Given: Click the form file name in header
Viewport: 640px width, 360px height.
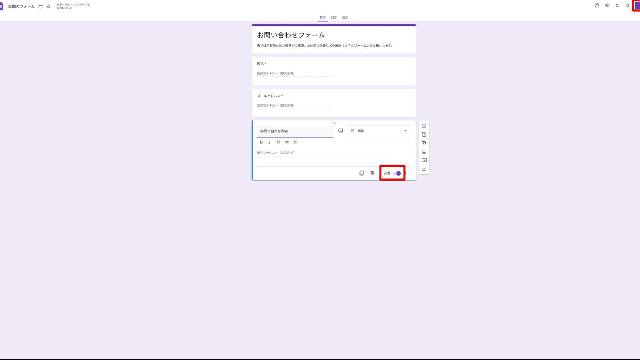Looking at the screenshot, I should [x=21, y=7].
